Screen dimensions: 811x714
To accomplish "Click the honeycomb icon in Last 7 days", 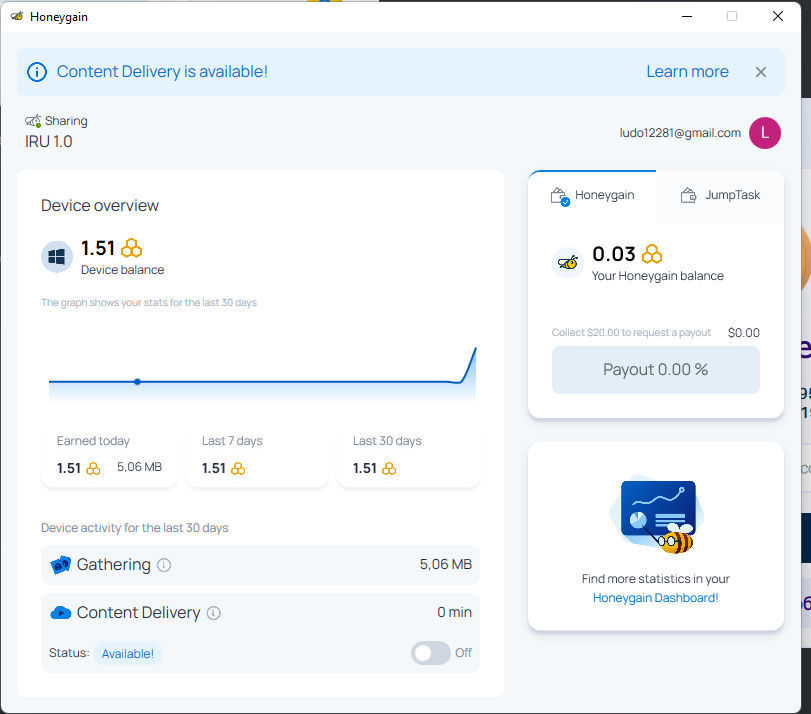I will tap(238, 469).
